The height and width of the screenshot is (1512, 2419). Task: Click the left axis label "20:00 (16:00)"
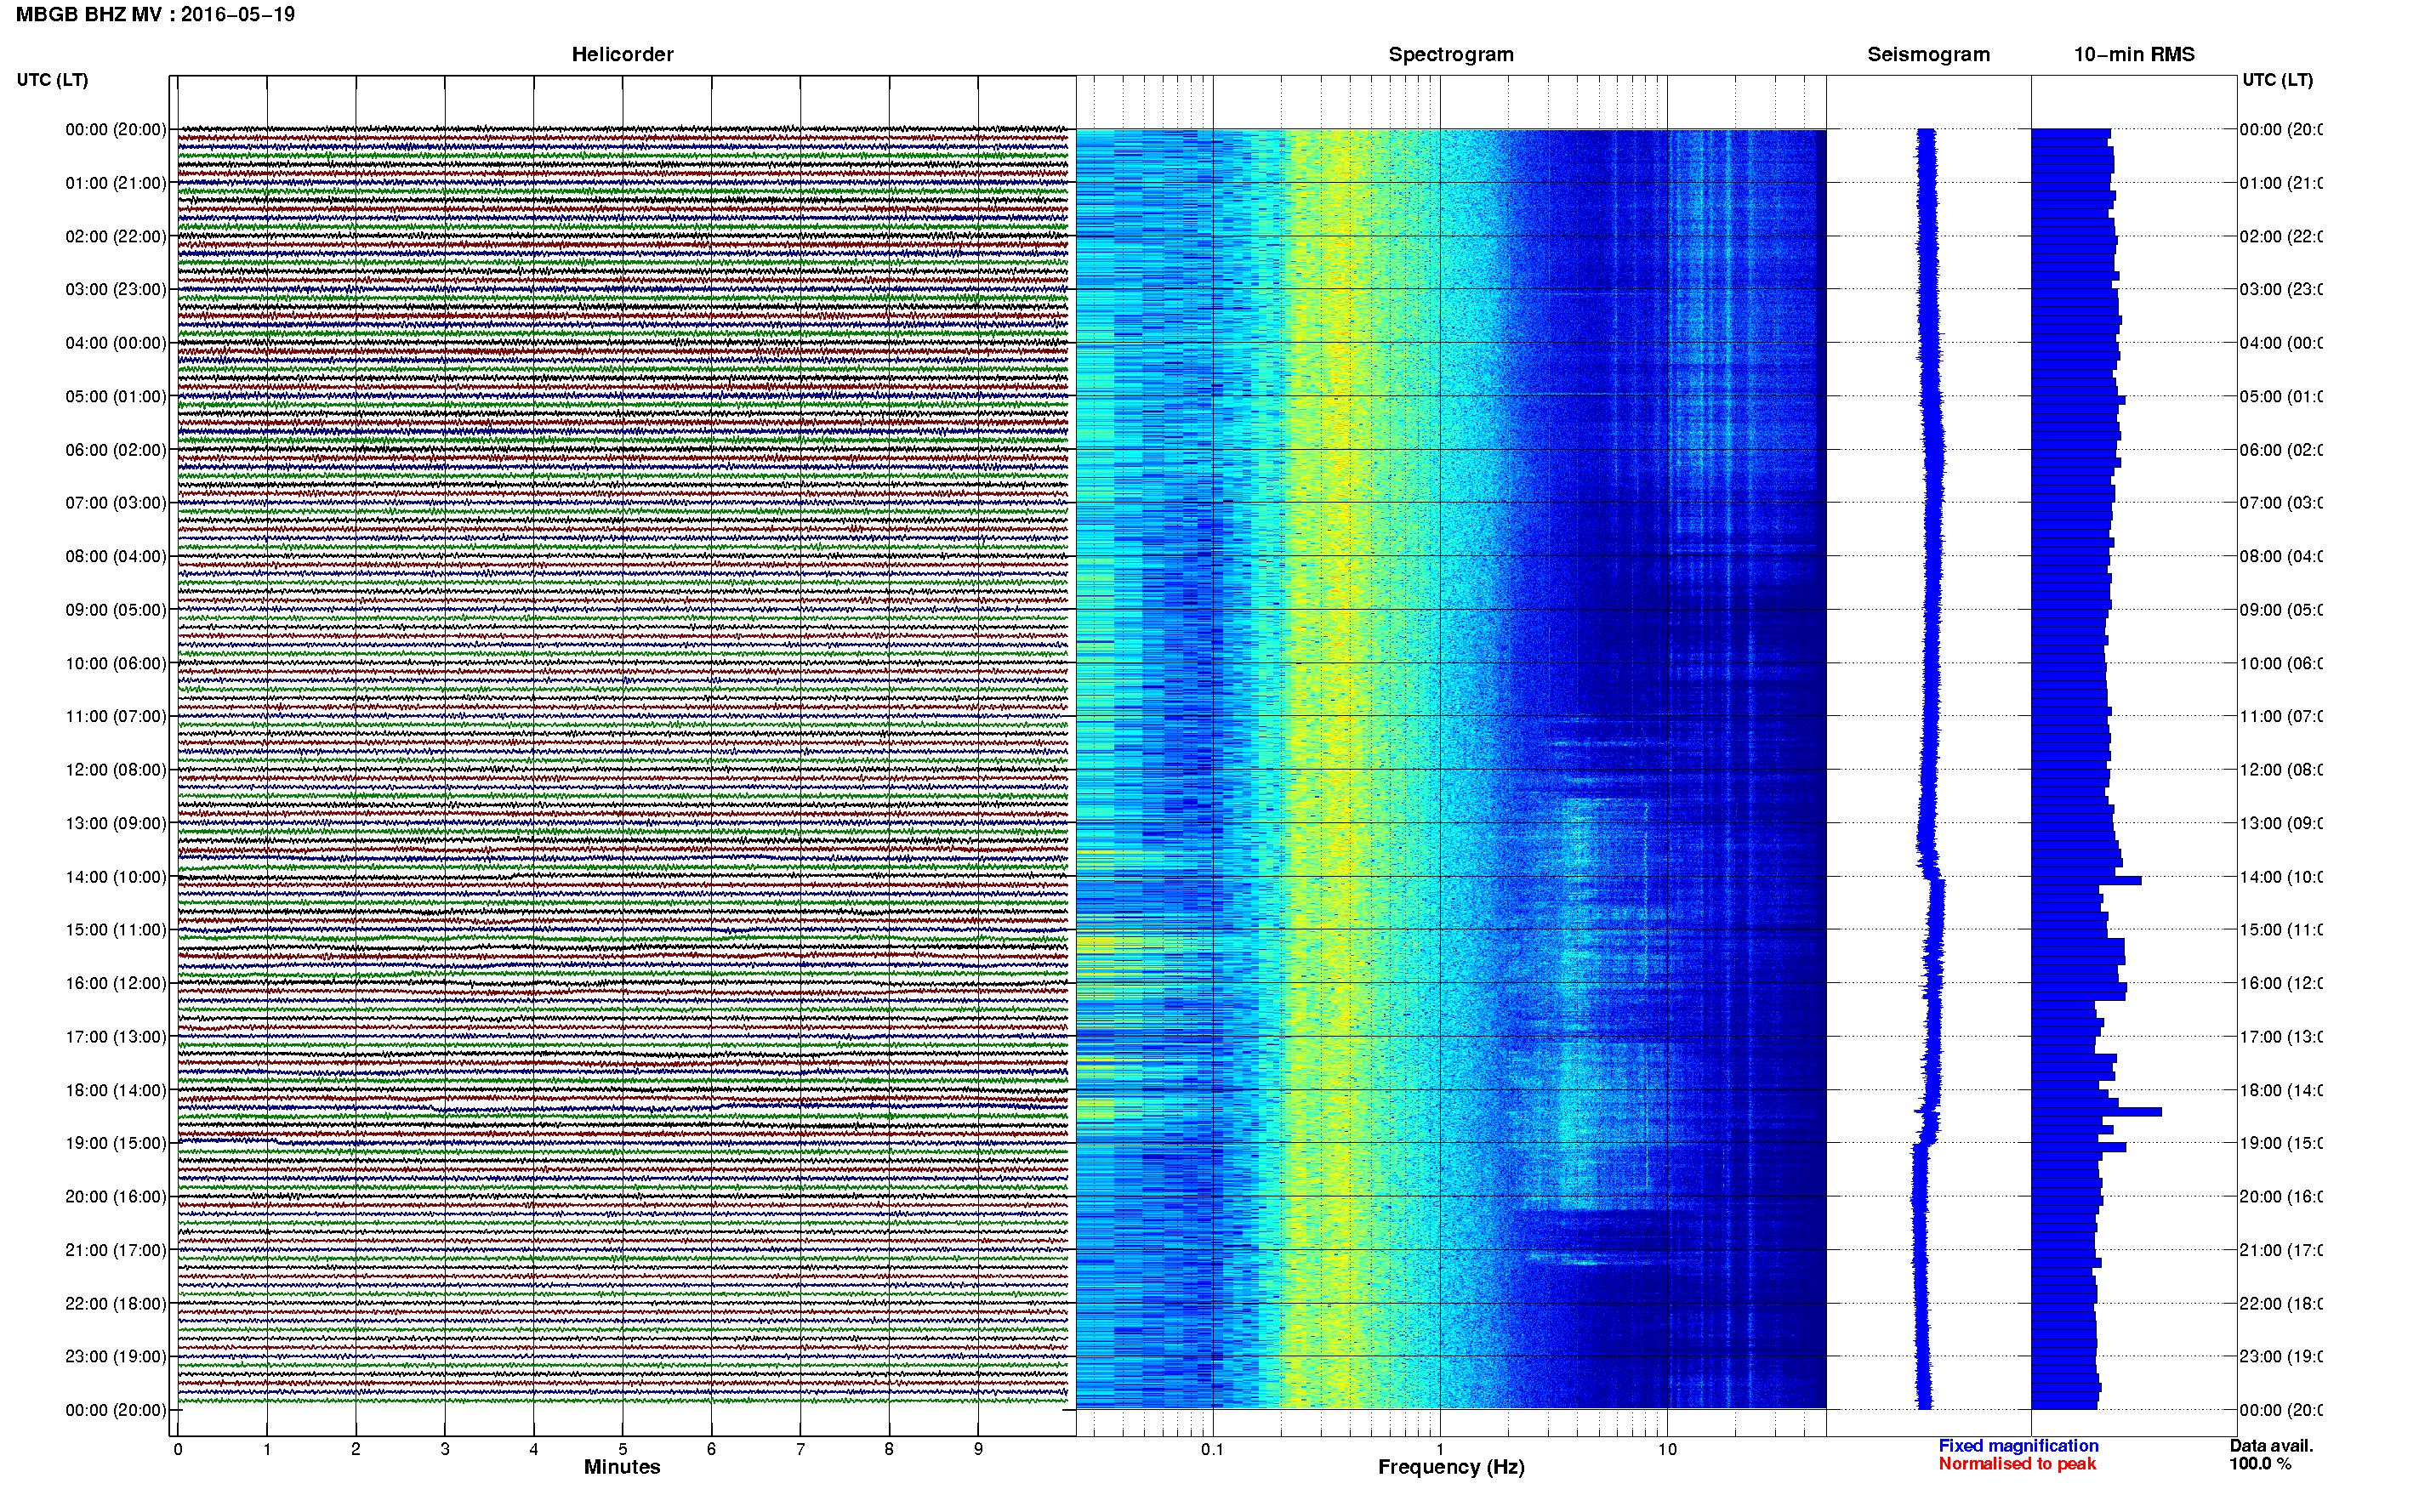pos(116,1197)
